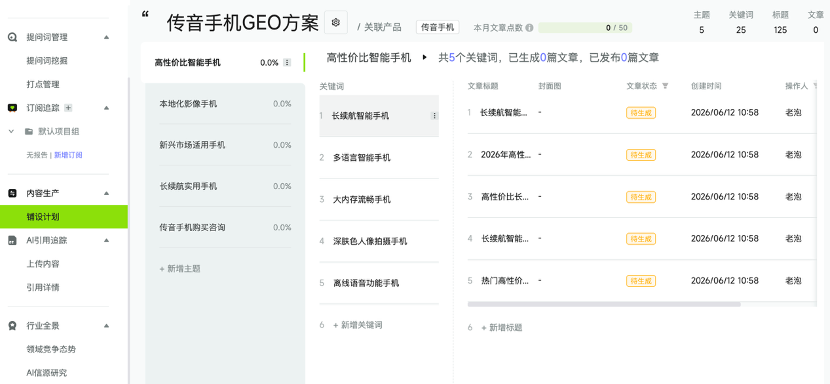Open 引用详情 in sidebar
Screen dimensions: 830x384
(x=43, y=288)
